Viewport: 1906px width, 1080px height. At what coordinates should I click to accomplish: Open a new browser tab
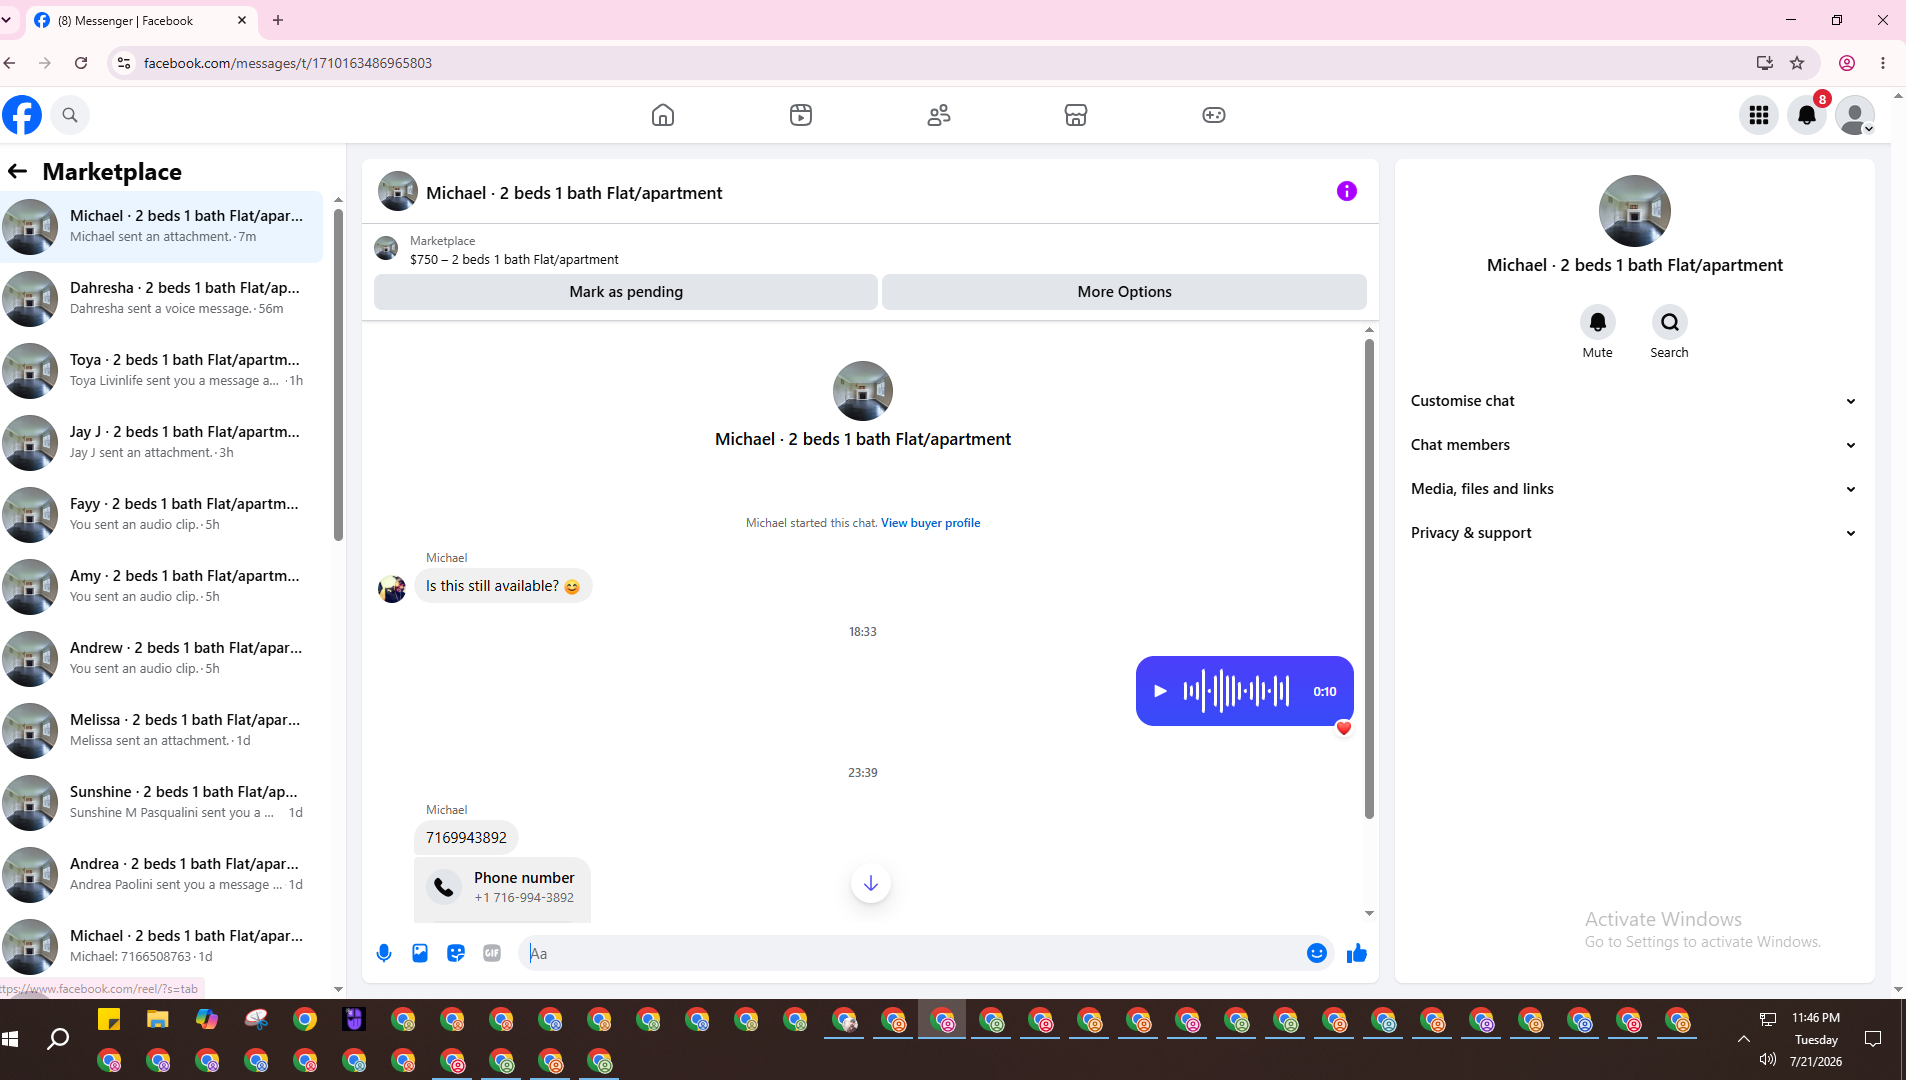tap(278, 20)
